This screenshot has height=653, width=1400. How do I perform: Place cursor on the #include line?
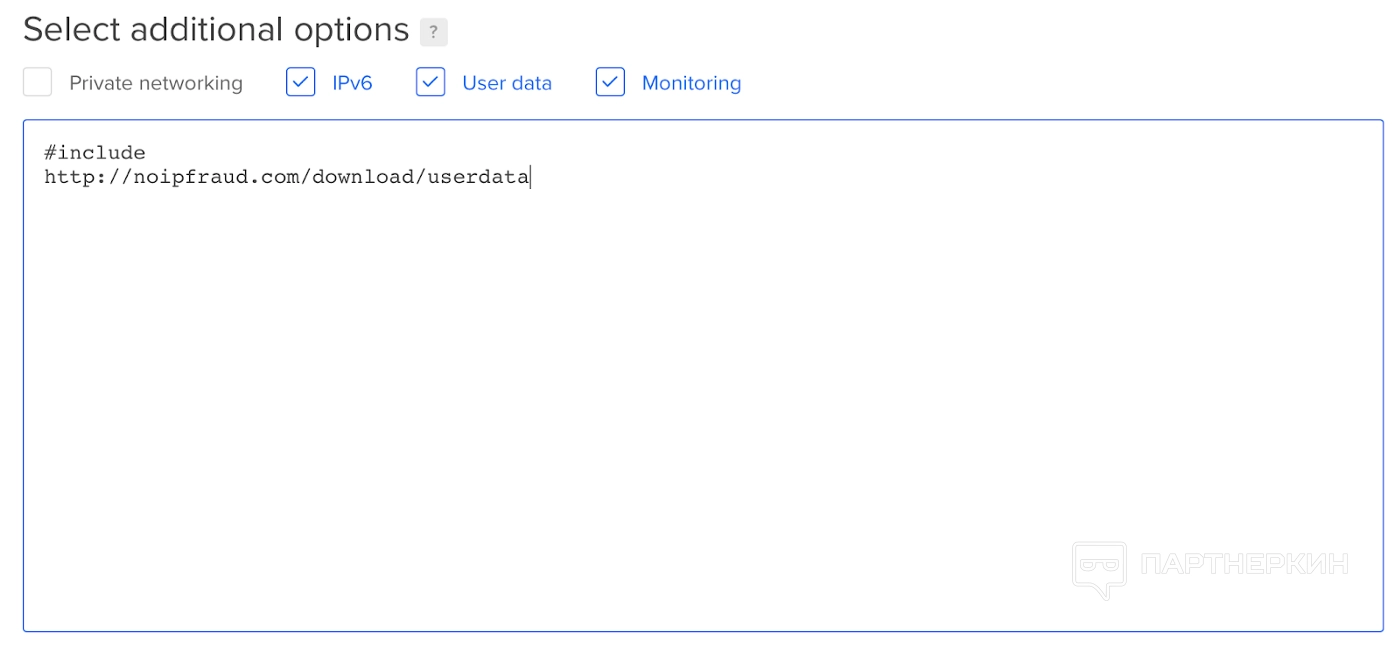(x=95, y=153)
